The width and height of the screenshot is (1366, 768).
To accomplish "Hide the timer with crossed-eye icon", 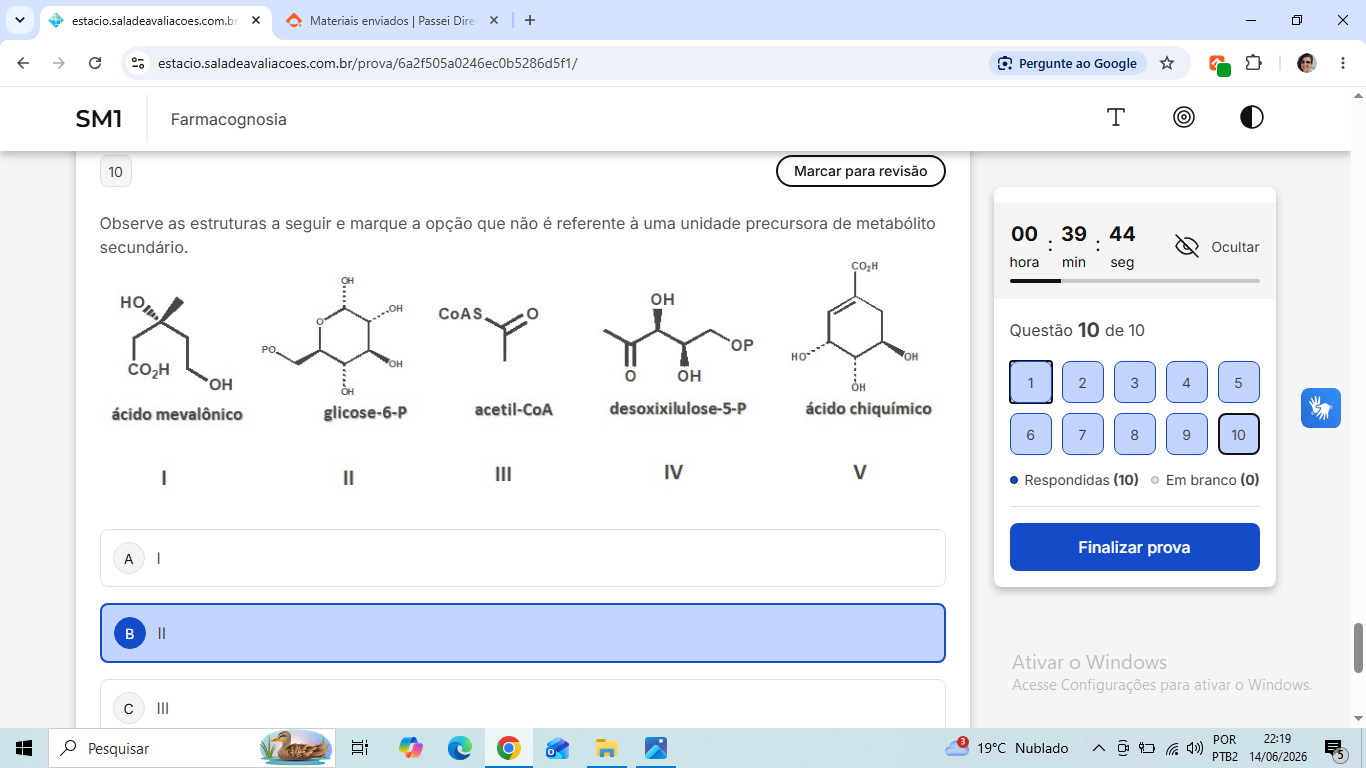I will tap(1187, 247).
